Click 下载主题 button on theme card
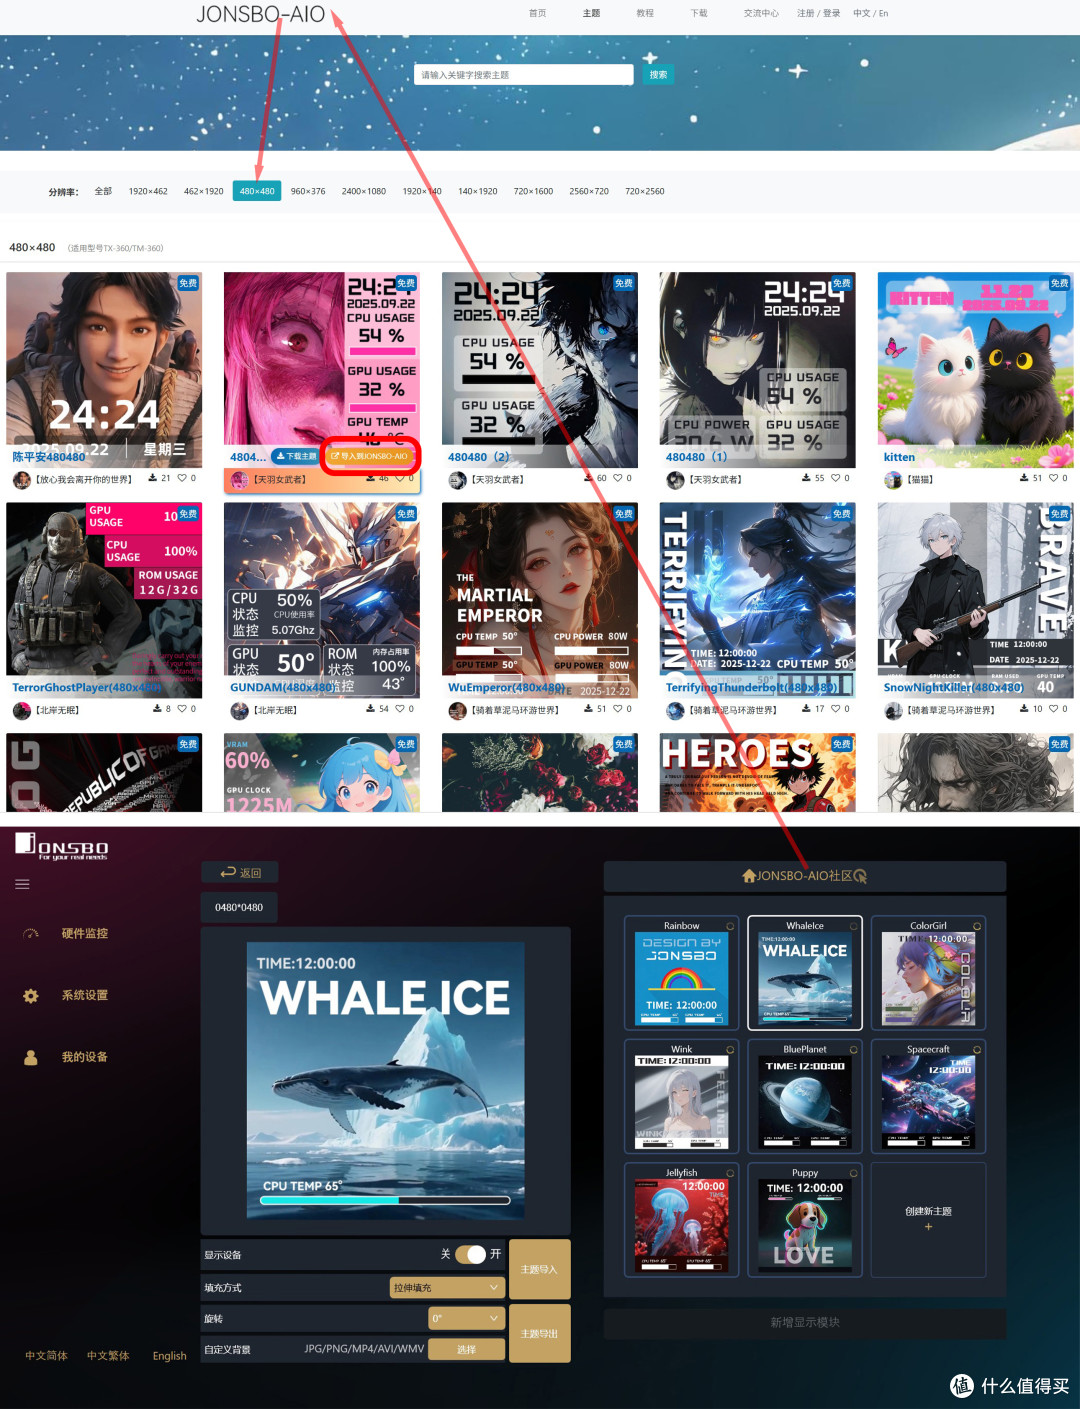Image resolution: width=1080 pixels, height=1409 pixels. click(296, 456)
